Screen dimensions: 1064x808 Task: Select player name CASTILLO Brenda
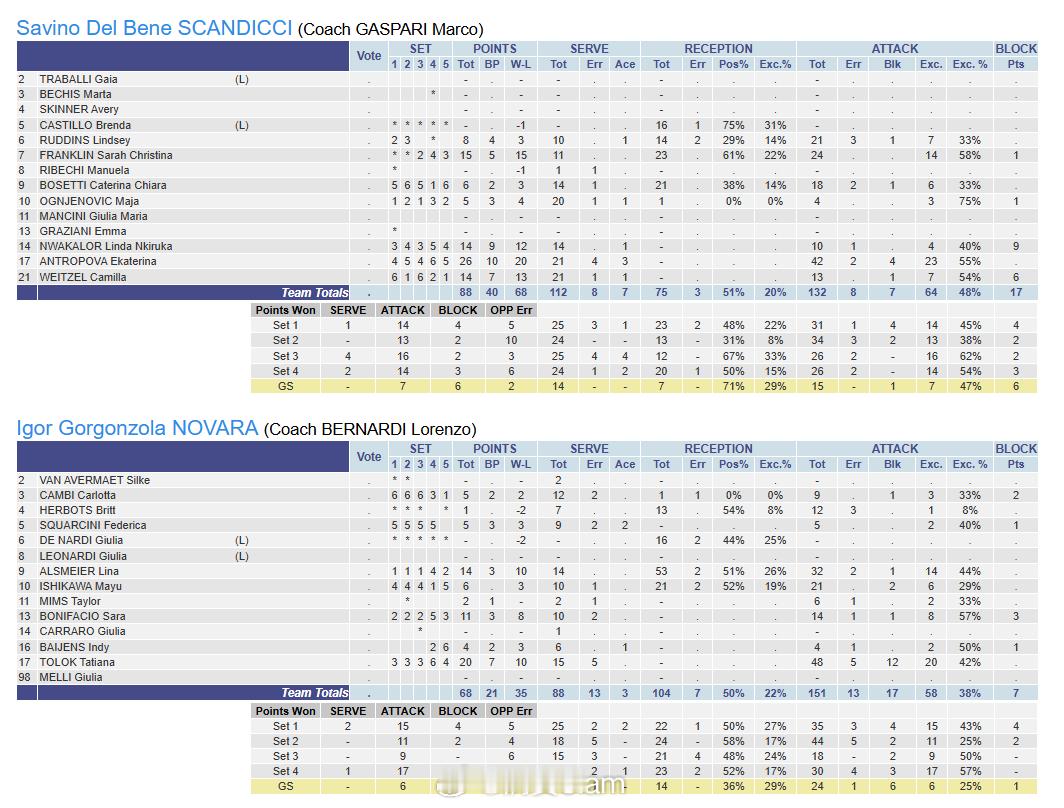click(x=85, y=126)
